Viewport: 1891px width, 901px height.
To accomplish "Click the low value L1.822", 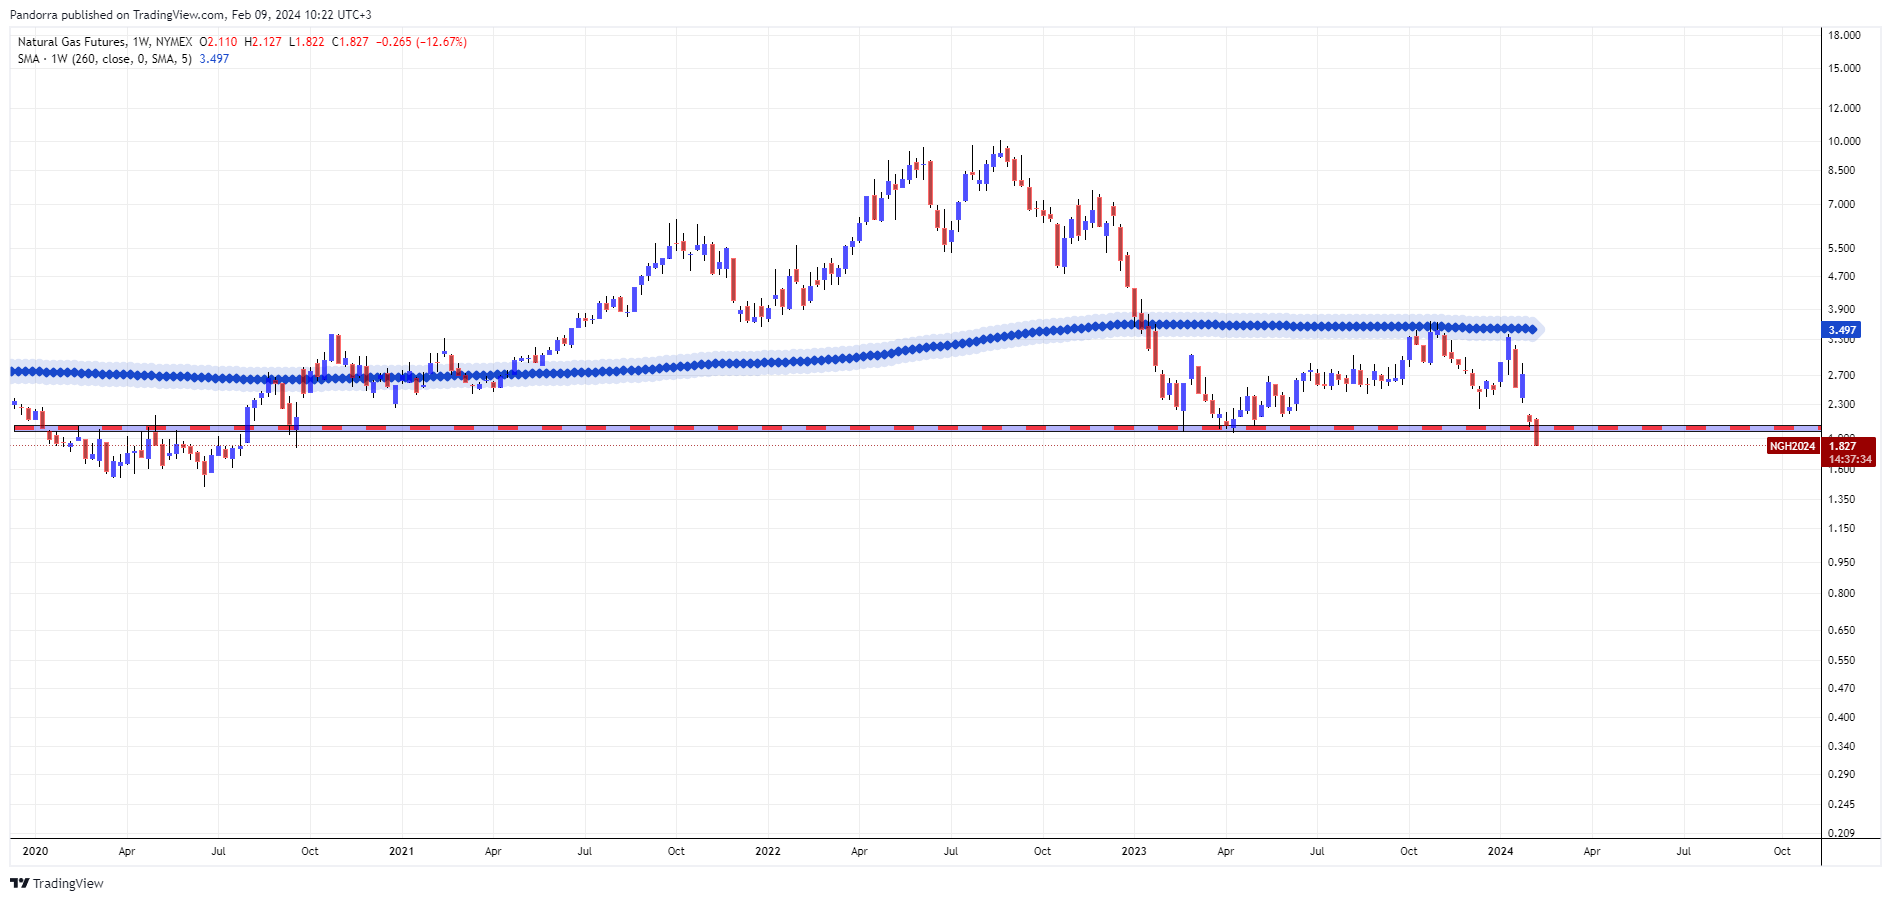I will click(306, 42).
